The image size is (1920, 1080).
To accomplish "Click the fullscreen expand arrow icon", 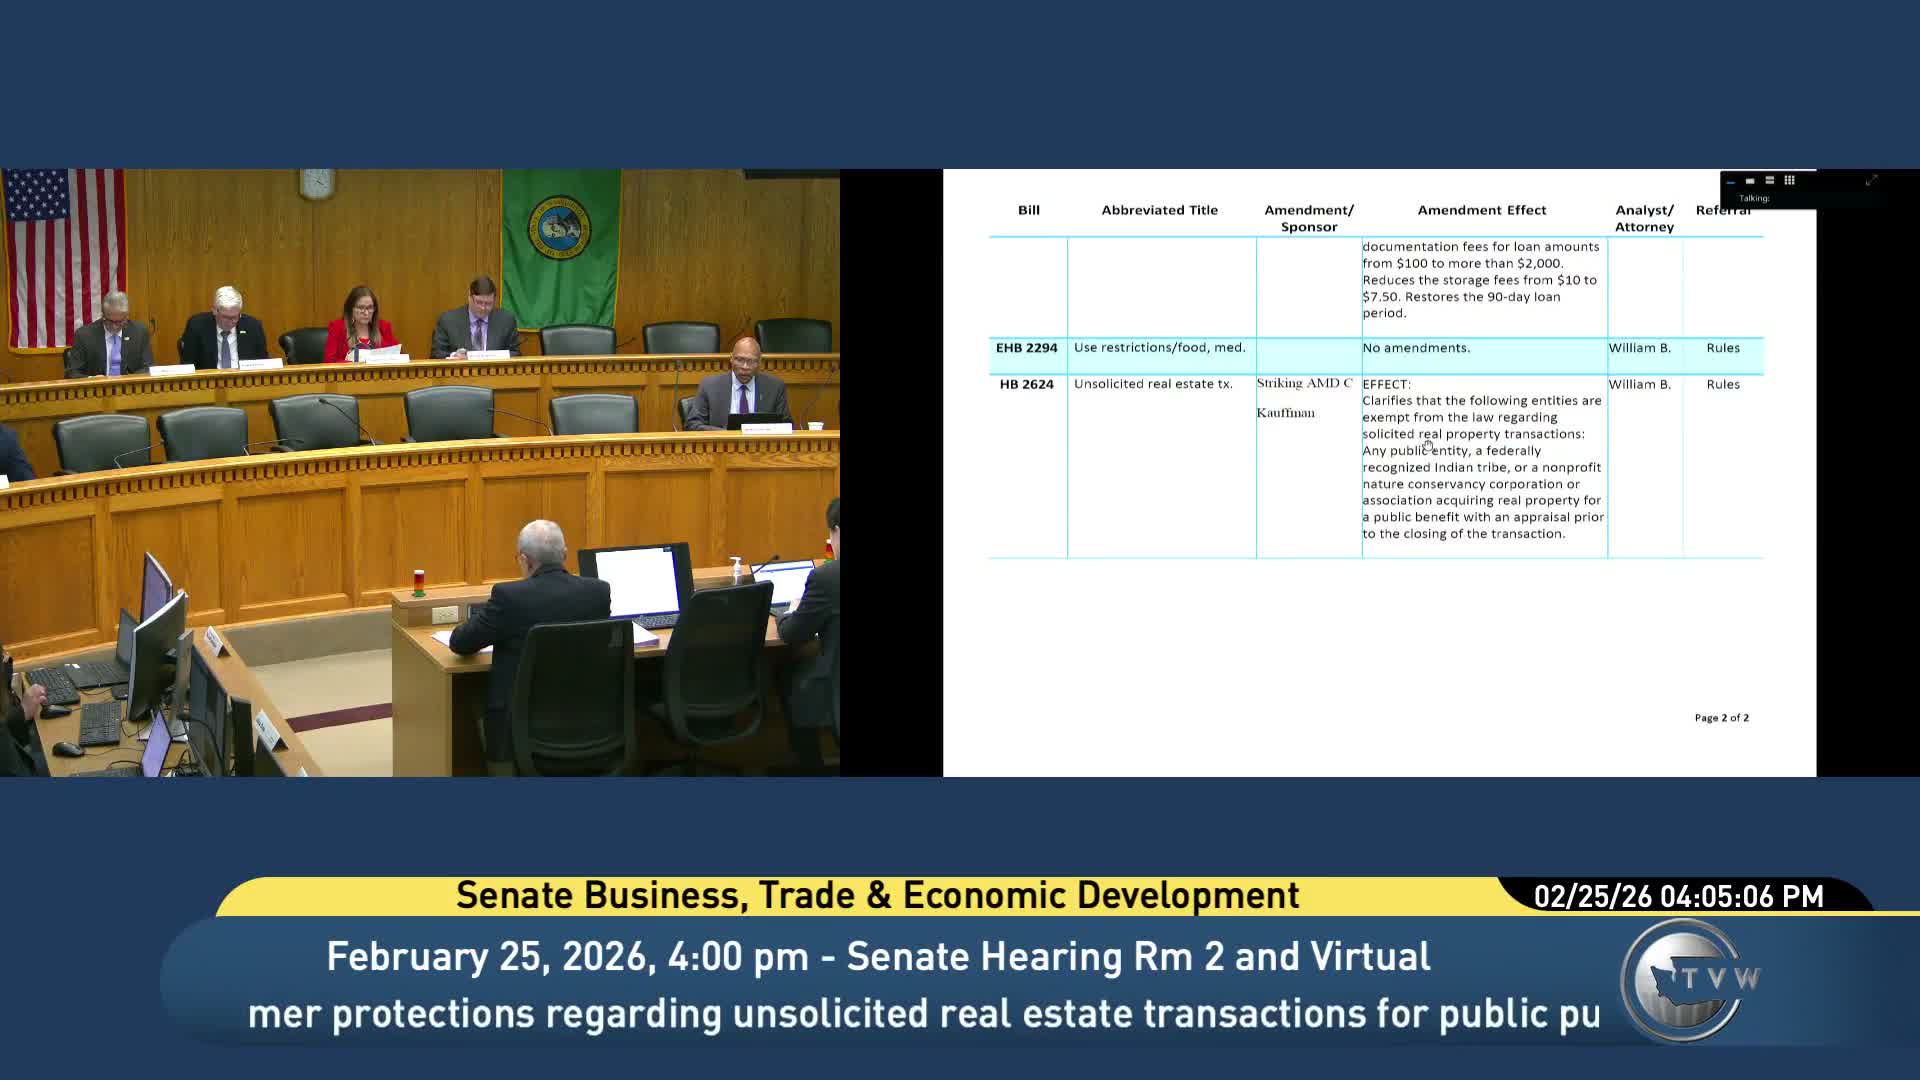I will (x=1872, y=182).
